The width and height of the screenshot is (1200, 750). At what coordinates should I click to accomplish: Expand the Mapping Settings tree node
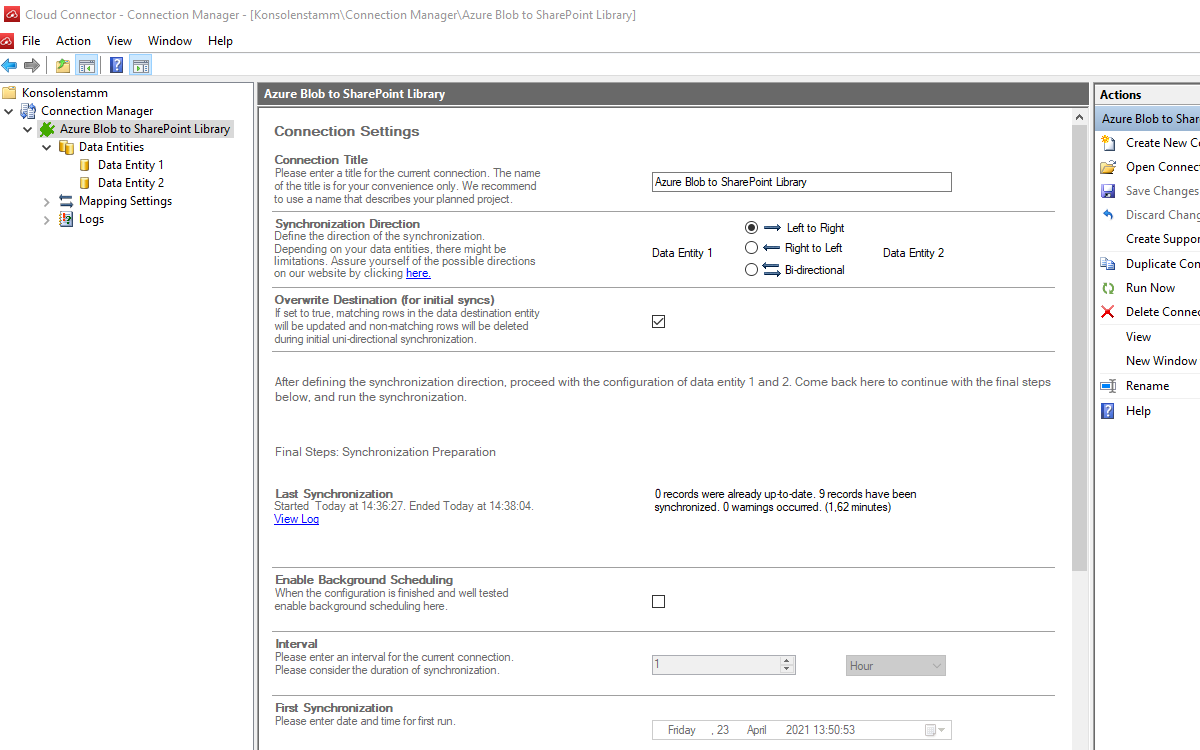point(46,201)
